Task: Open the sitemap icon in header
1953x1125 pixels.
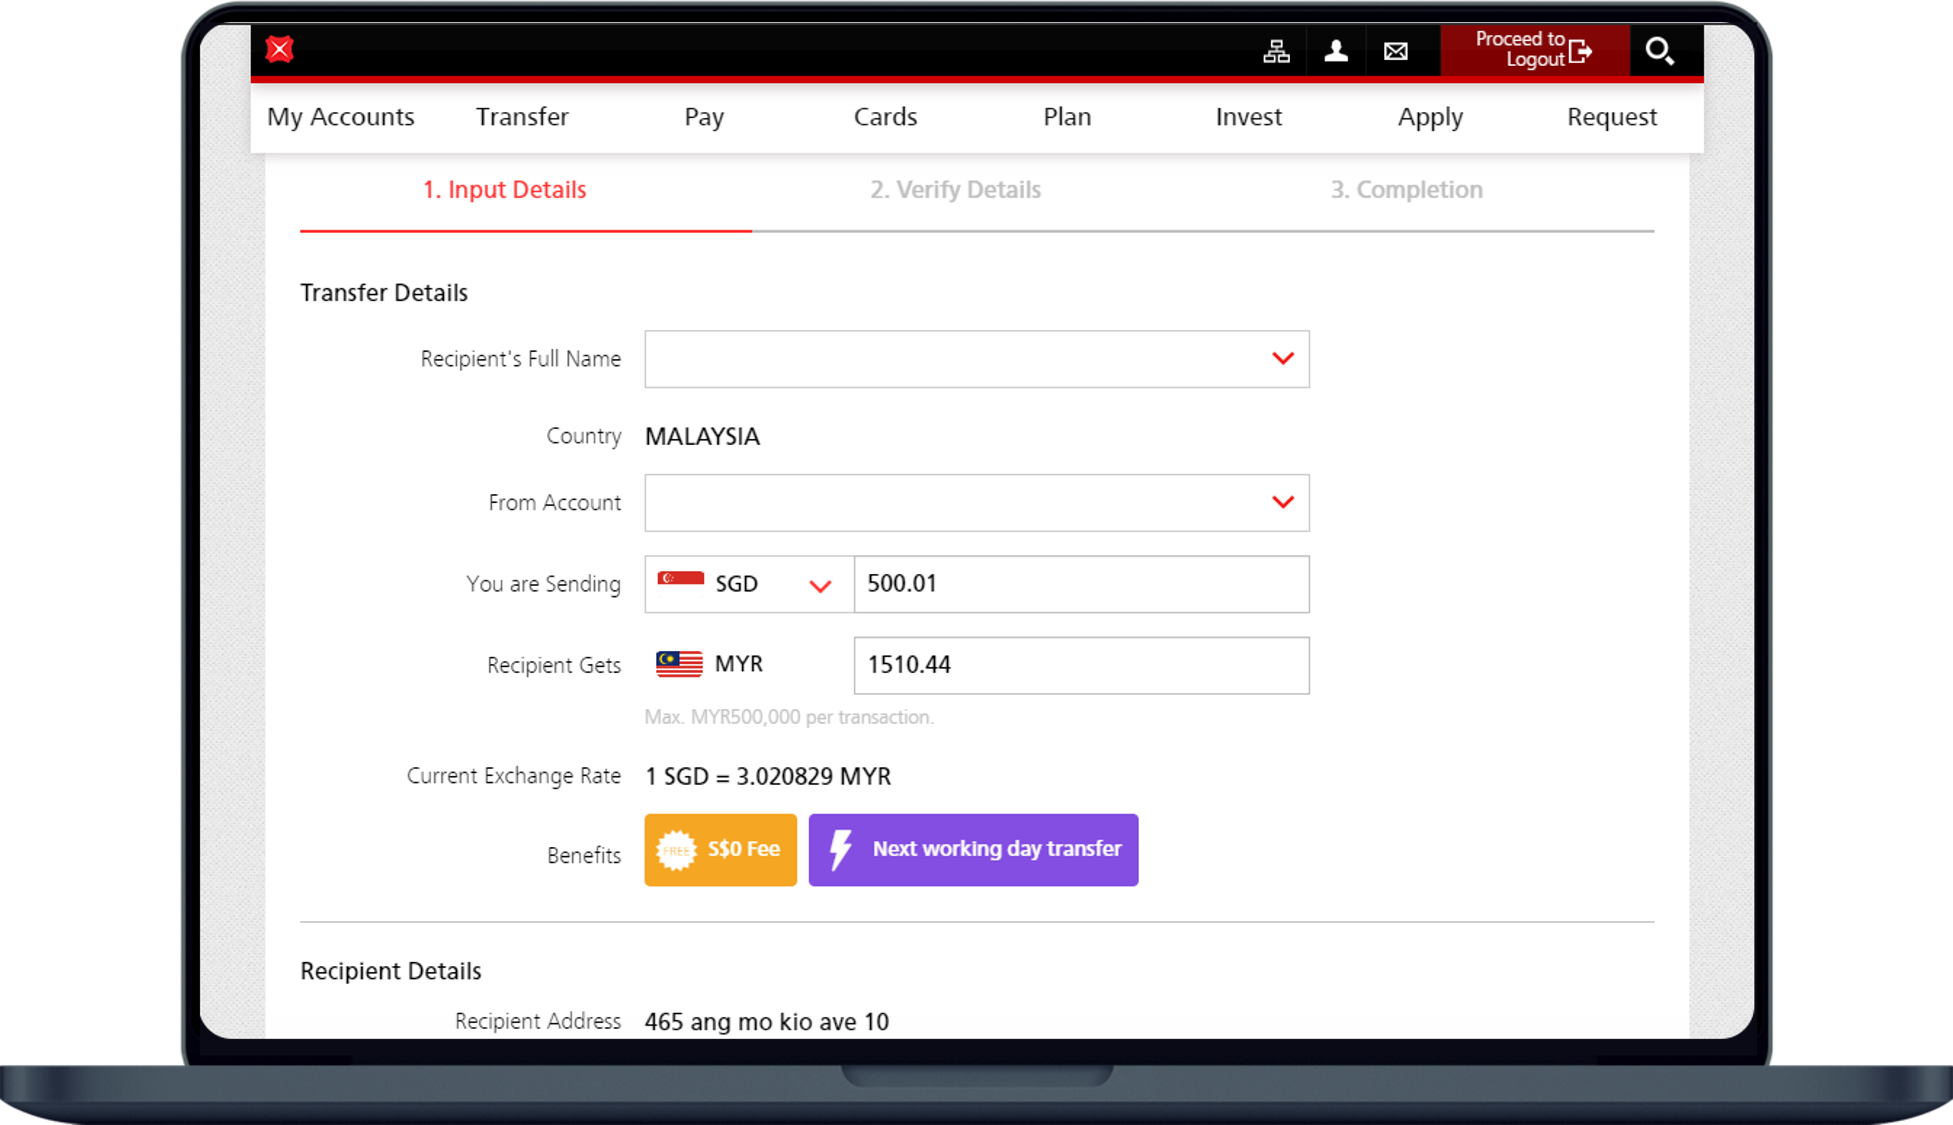Action: point(1276,51)
